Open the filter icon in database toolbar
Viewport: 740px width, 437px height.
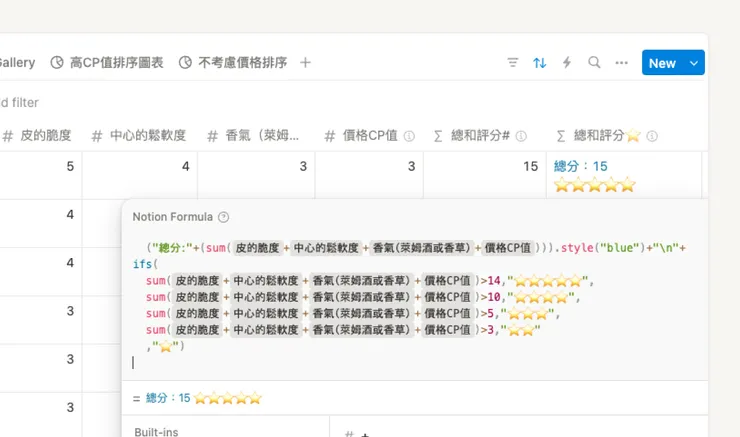tap(513, 62)
